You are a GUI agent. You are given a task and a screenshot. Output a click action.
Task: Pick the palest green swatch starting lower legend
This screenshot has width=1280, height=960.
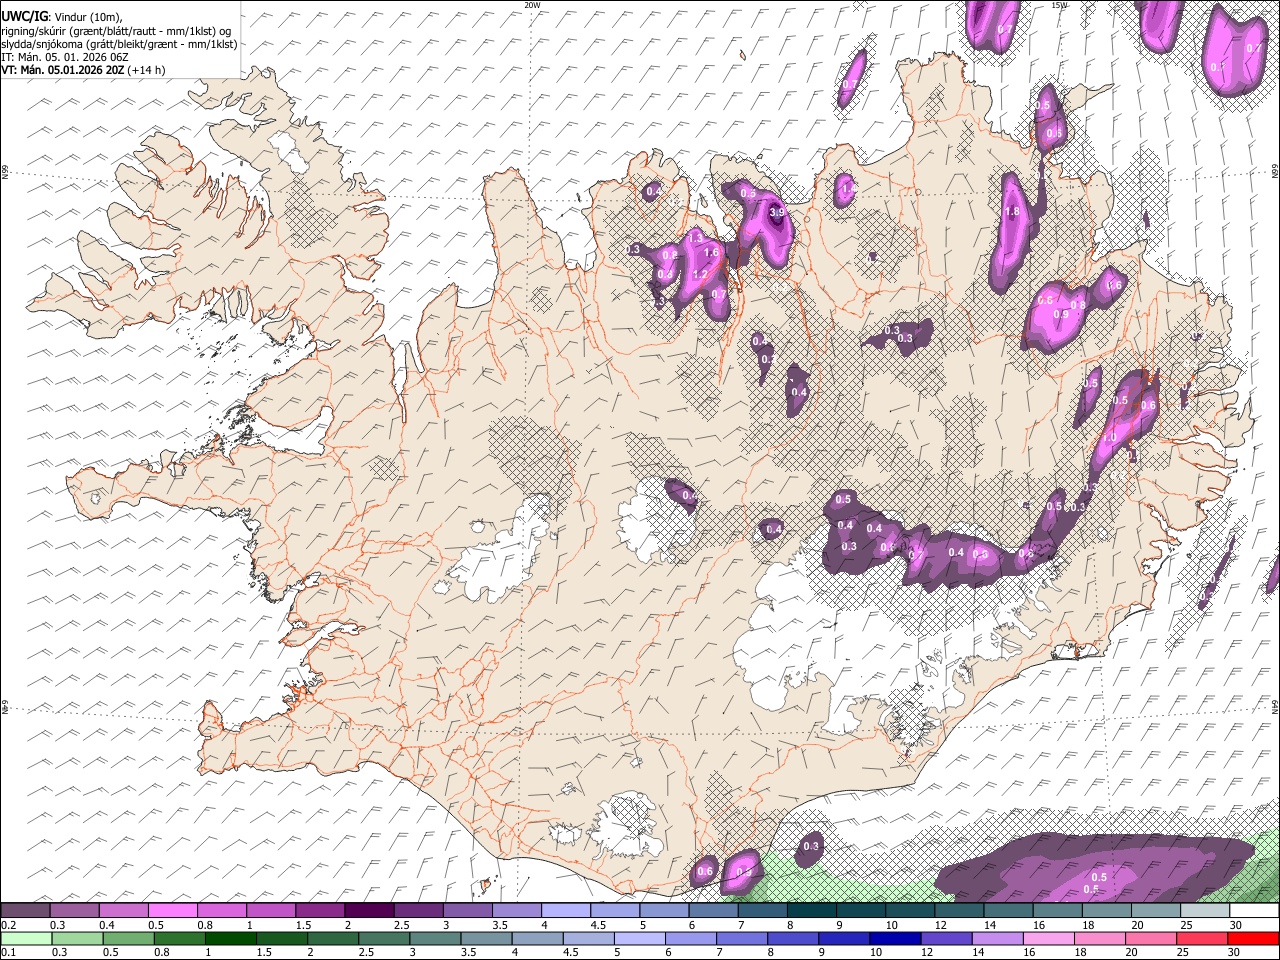pyautogui.click(x=24, y=938)
